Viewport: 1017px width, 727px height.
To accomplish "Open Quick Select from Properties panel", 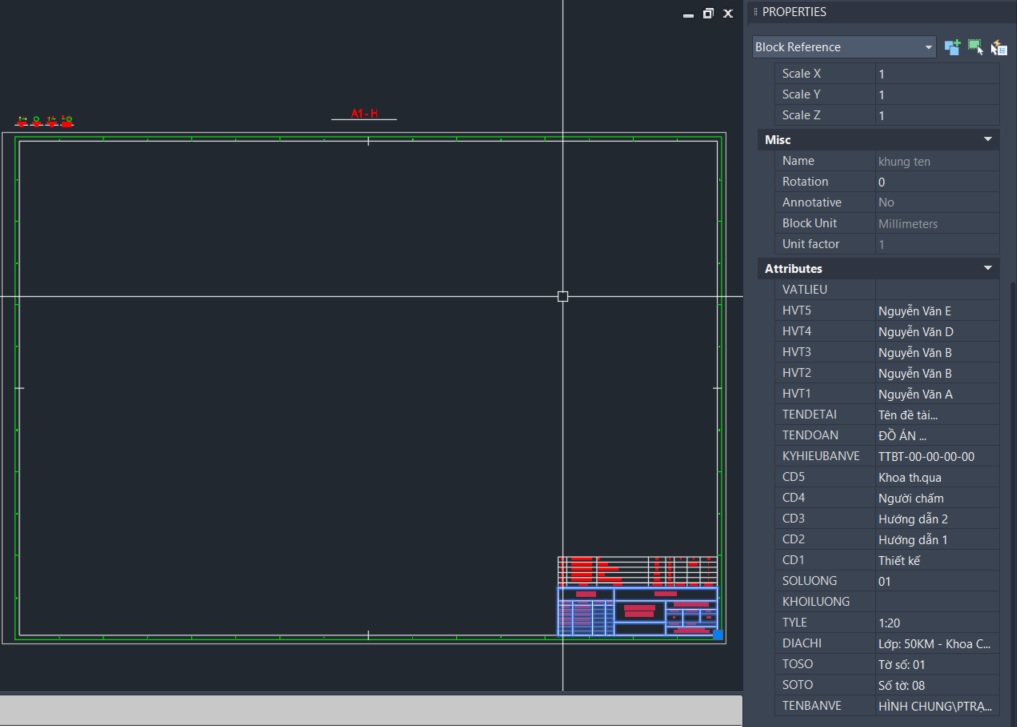I will 998,47.
